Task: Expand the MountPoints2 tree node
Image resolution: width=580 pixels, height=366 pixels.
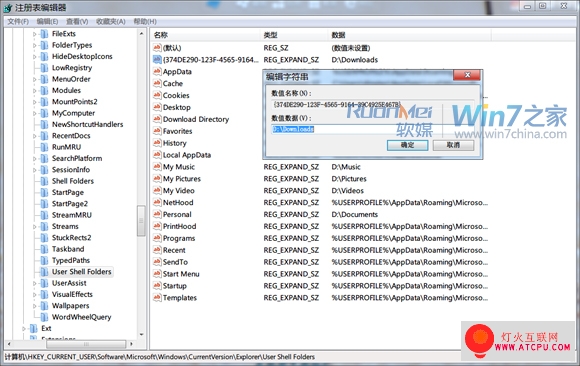Action: pyautogui.click(x=34, y=102)
